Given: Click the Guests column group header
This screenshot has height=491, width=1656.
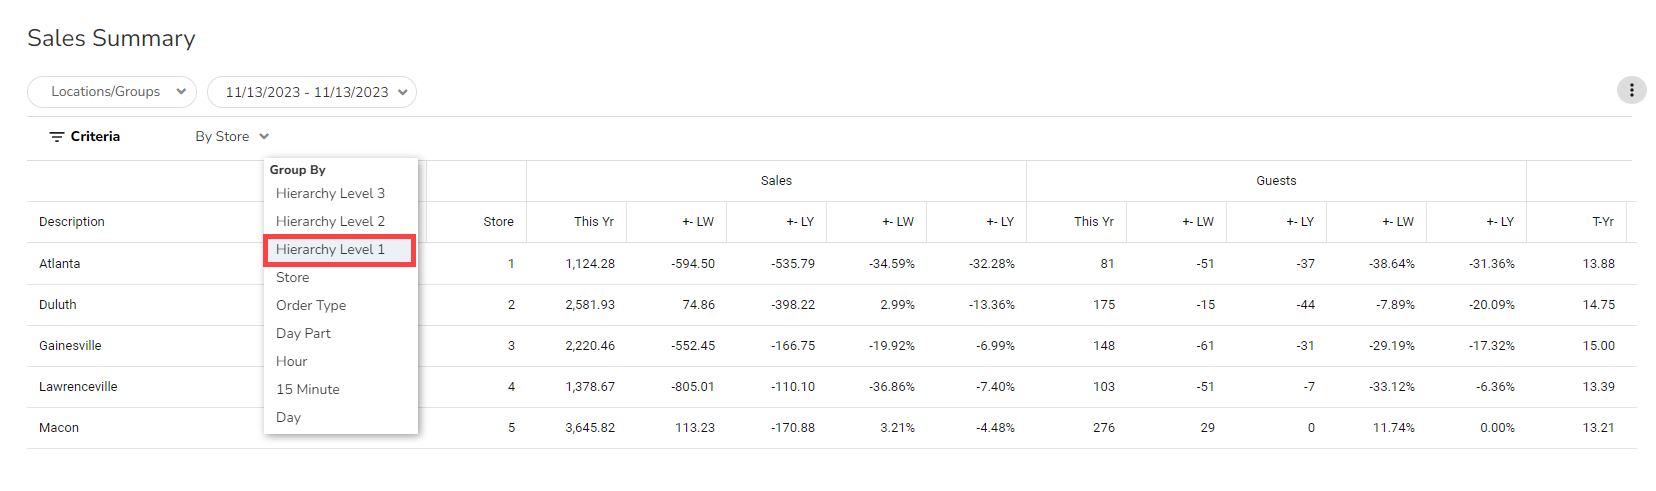Looking at the screenshot, I should [x=1276, y=181].
